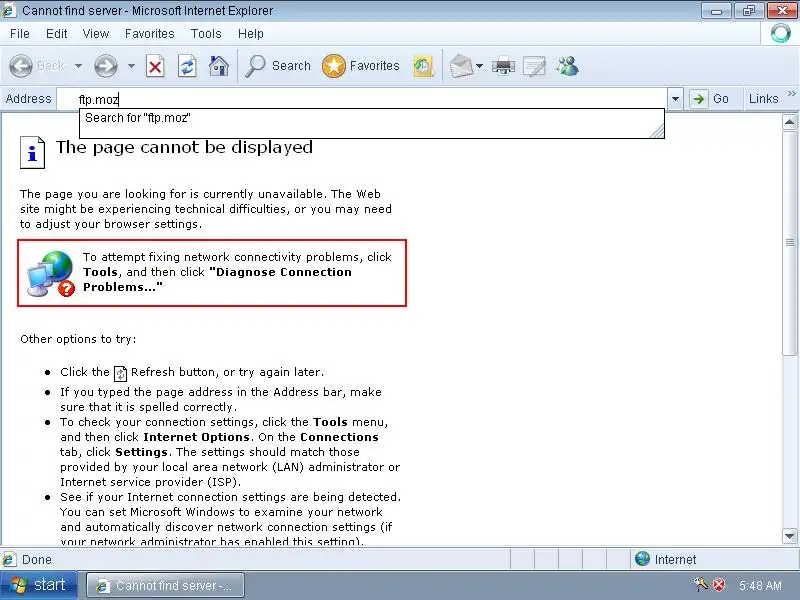
Task: Open the Edit menu
Action: (x=56, y=34)
